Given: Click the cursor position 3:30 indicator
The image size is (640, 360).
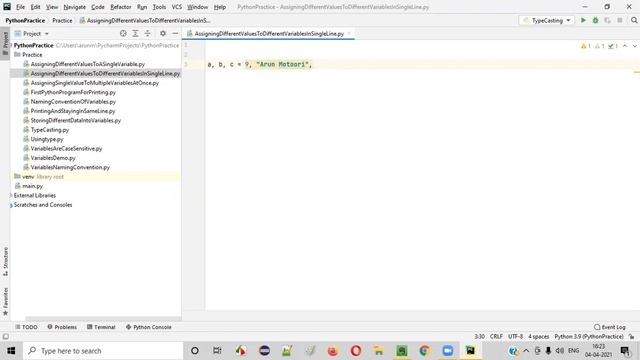Looking at the screenshot, I should click(x=479, y=337).
